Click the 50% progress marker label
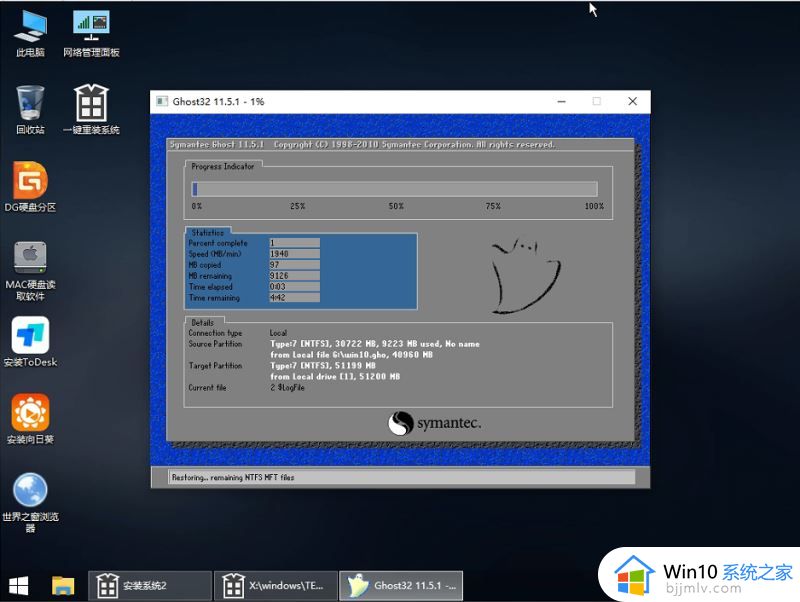800x602 pixels. [396, 206]
